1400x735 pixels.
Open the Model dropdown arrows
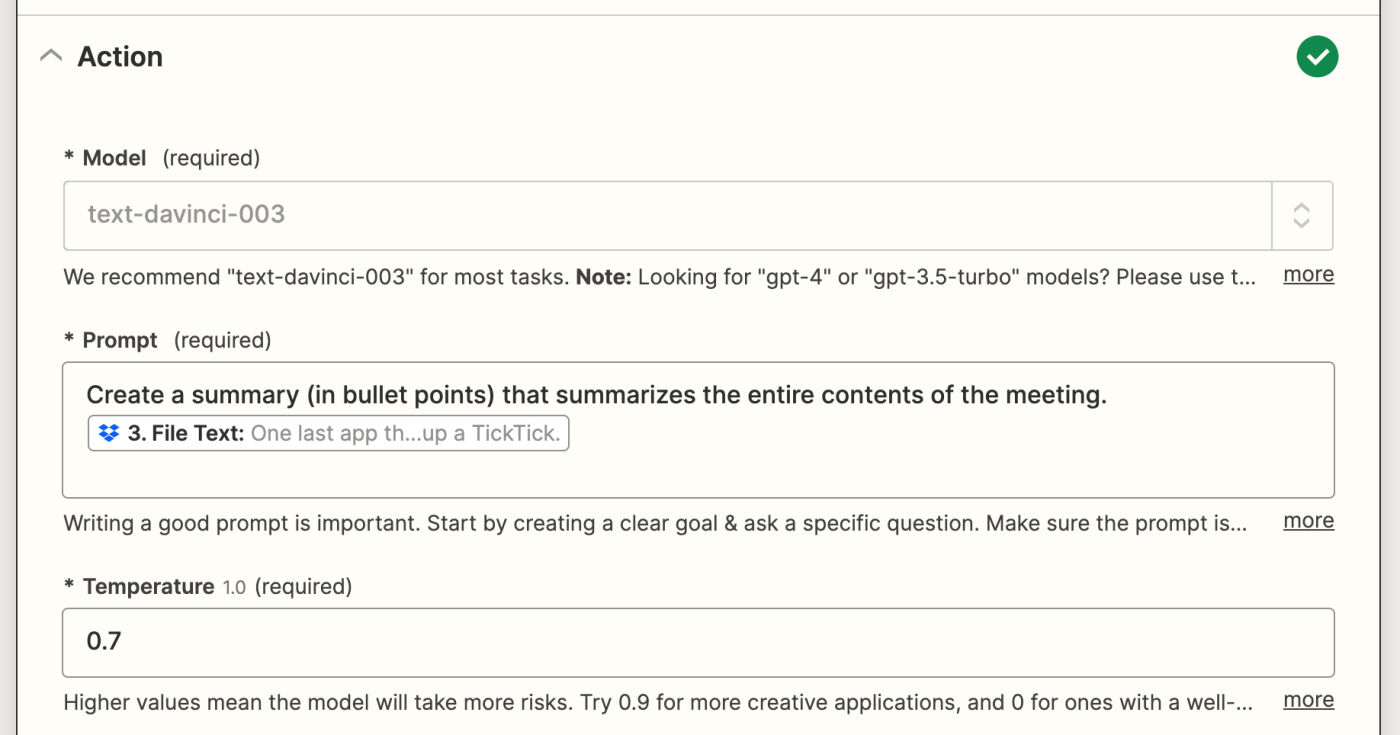click(x=1301, y=215)
